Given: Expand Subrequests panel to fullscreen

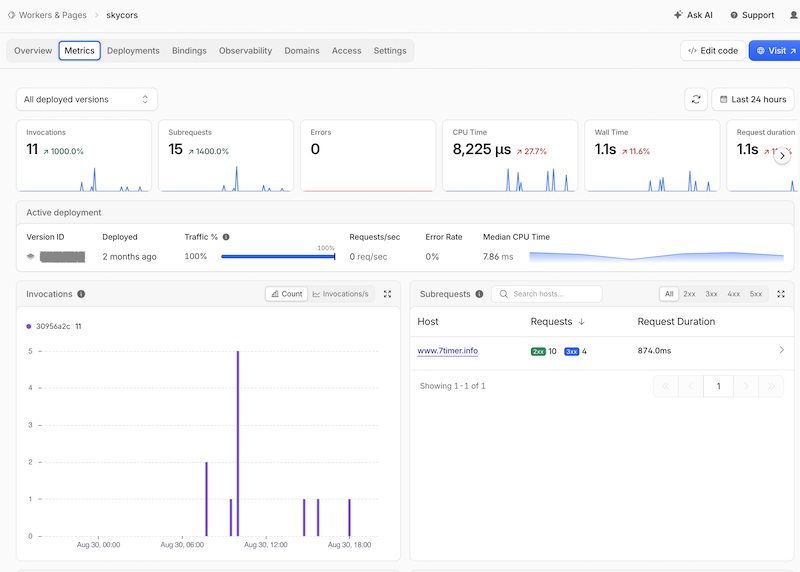Looking at the screenshot, I should [x=781, y=294].
